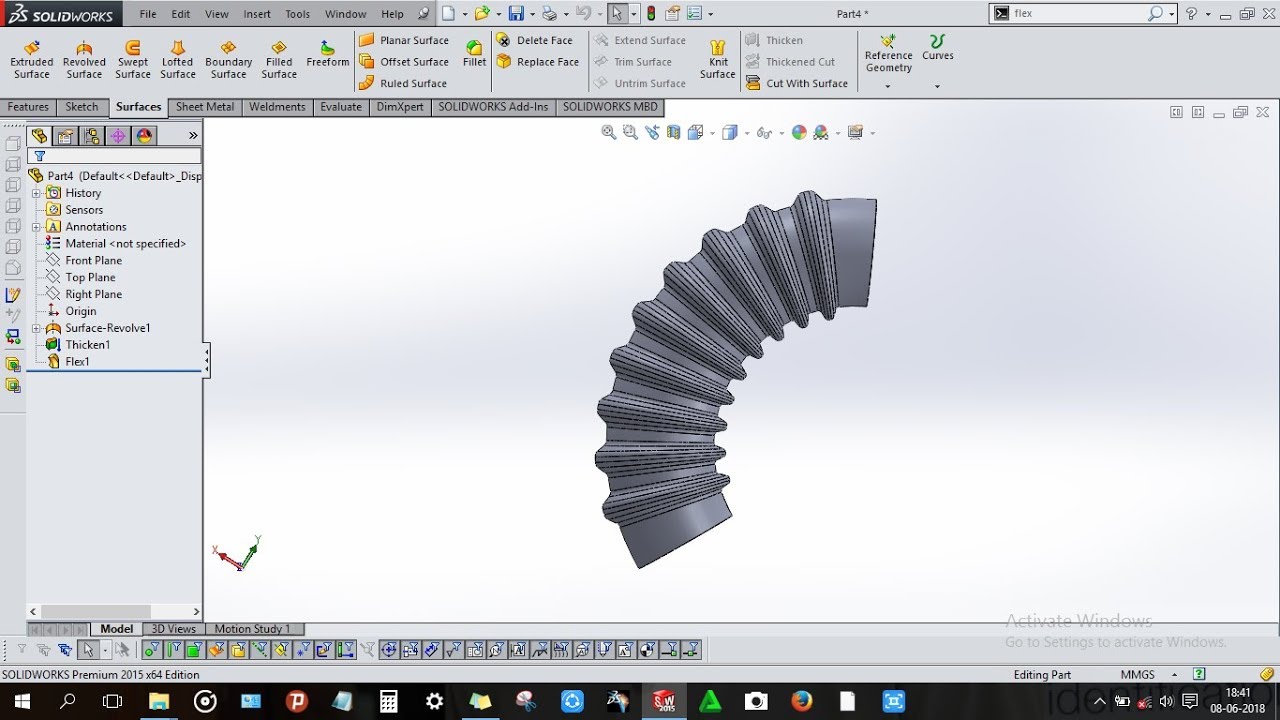The image size is (1280, 720).
Task: Open the Insert menu
Action: pos(257,14)
